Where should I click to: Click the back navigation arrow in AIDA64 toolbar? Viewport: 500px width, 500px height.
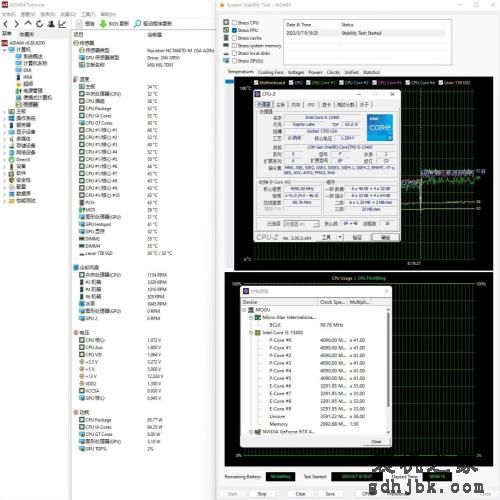[6, 24]
